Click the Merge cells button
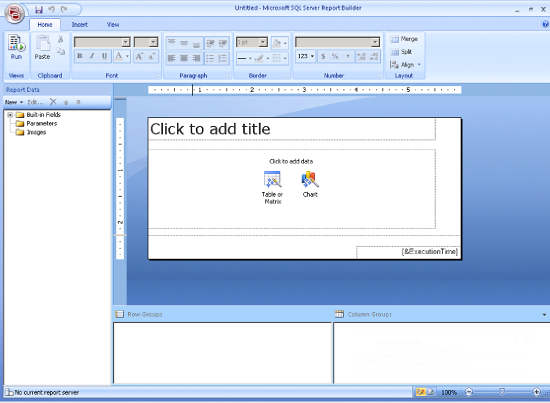Viewport: 550px width, 403px height. click(404, 39)
